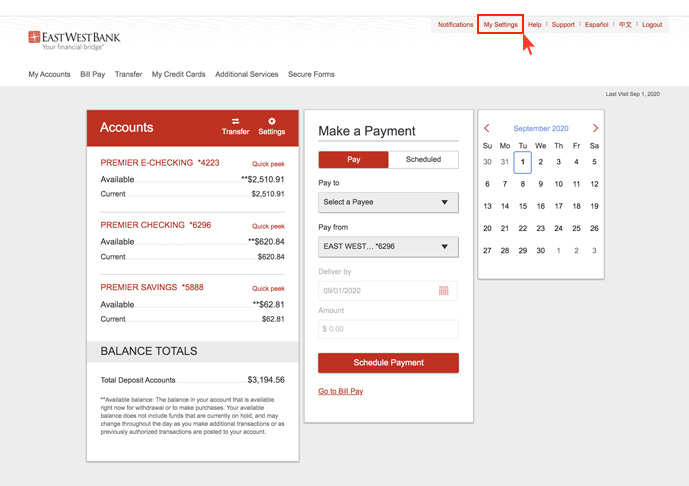Select September 30 in the calendar

click(x=540, y=250)
